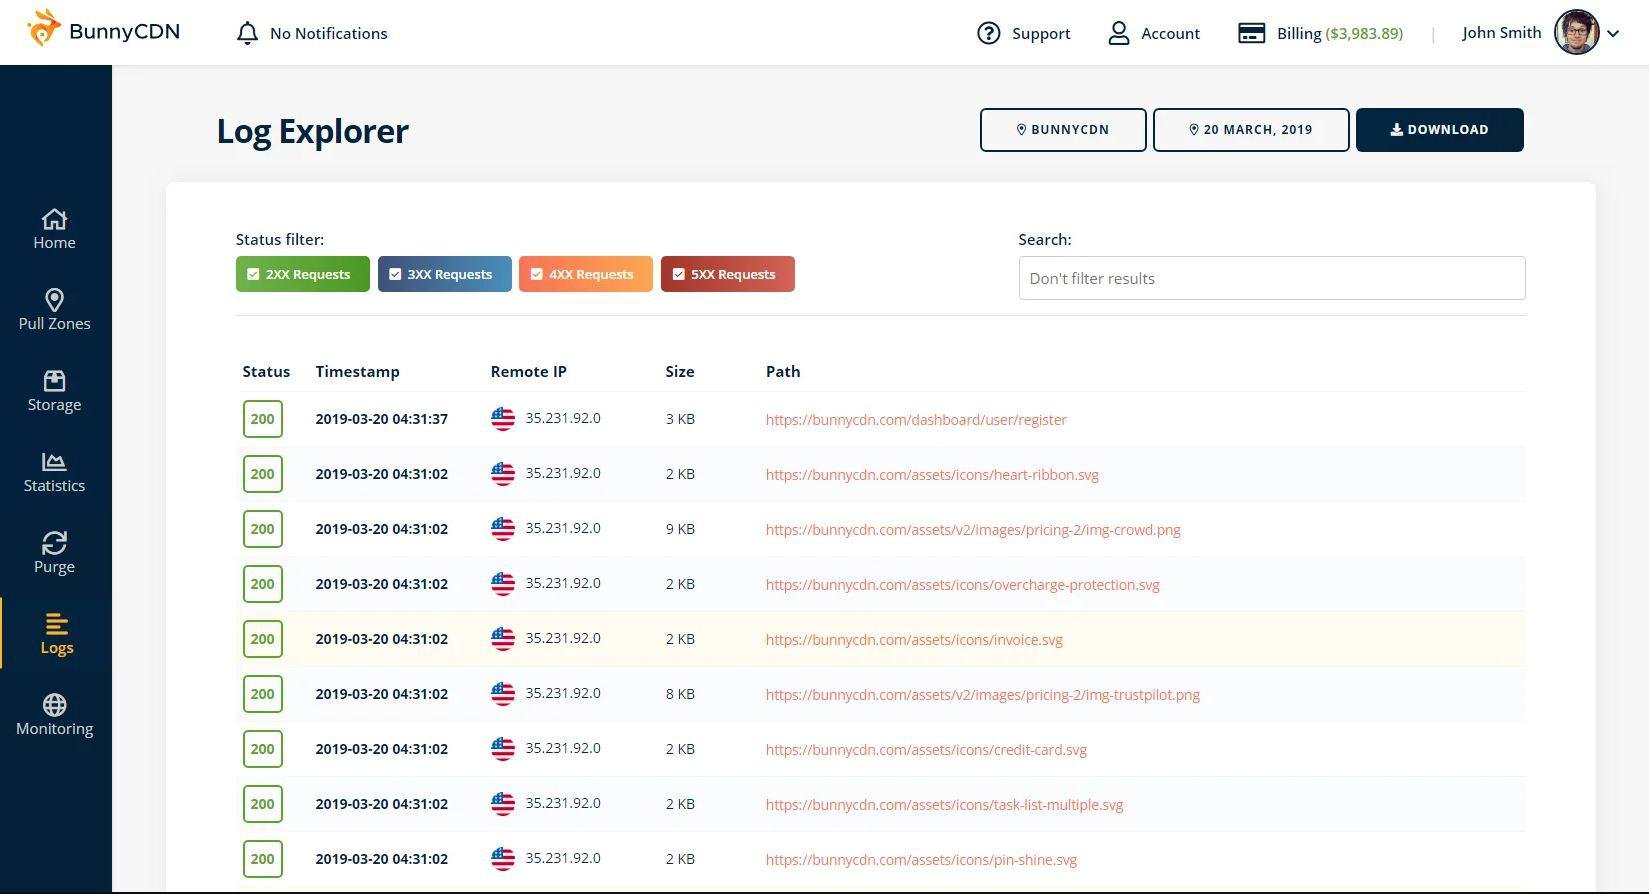Open the BUNNYCDN zone selector
Viewport: 1649px width, 894px height.
[1062, 130]
